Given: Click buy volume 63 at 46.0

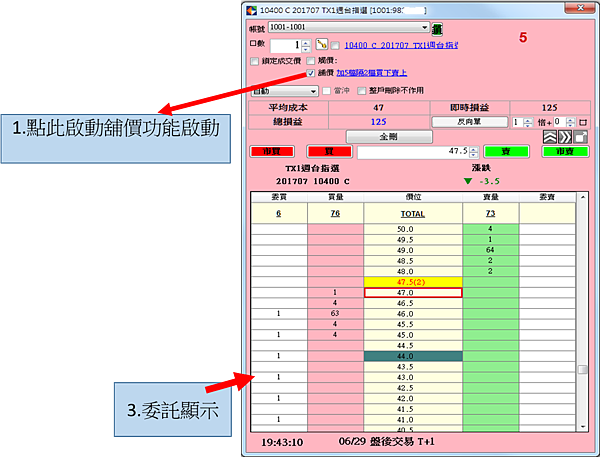Looking at the screenshot, I should point(335,313).
